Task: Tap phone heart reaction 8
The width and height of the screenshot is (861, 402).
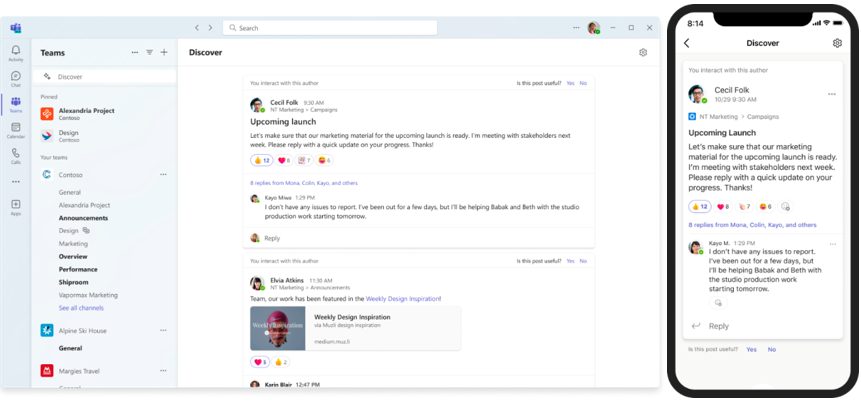Action: pyautogui.click(x=723, y=206)
